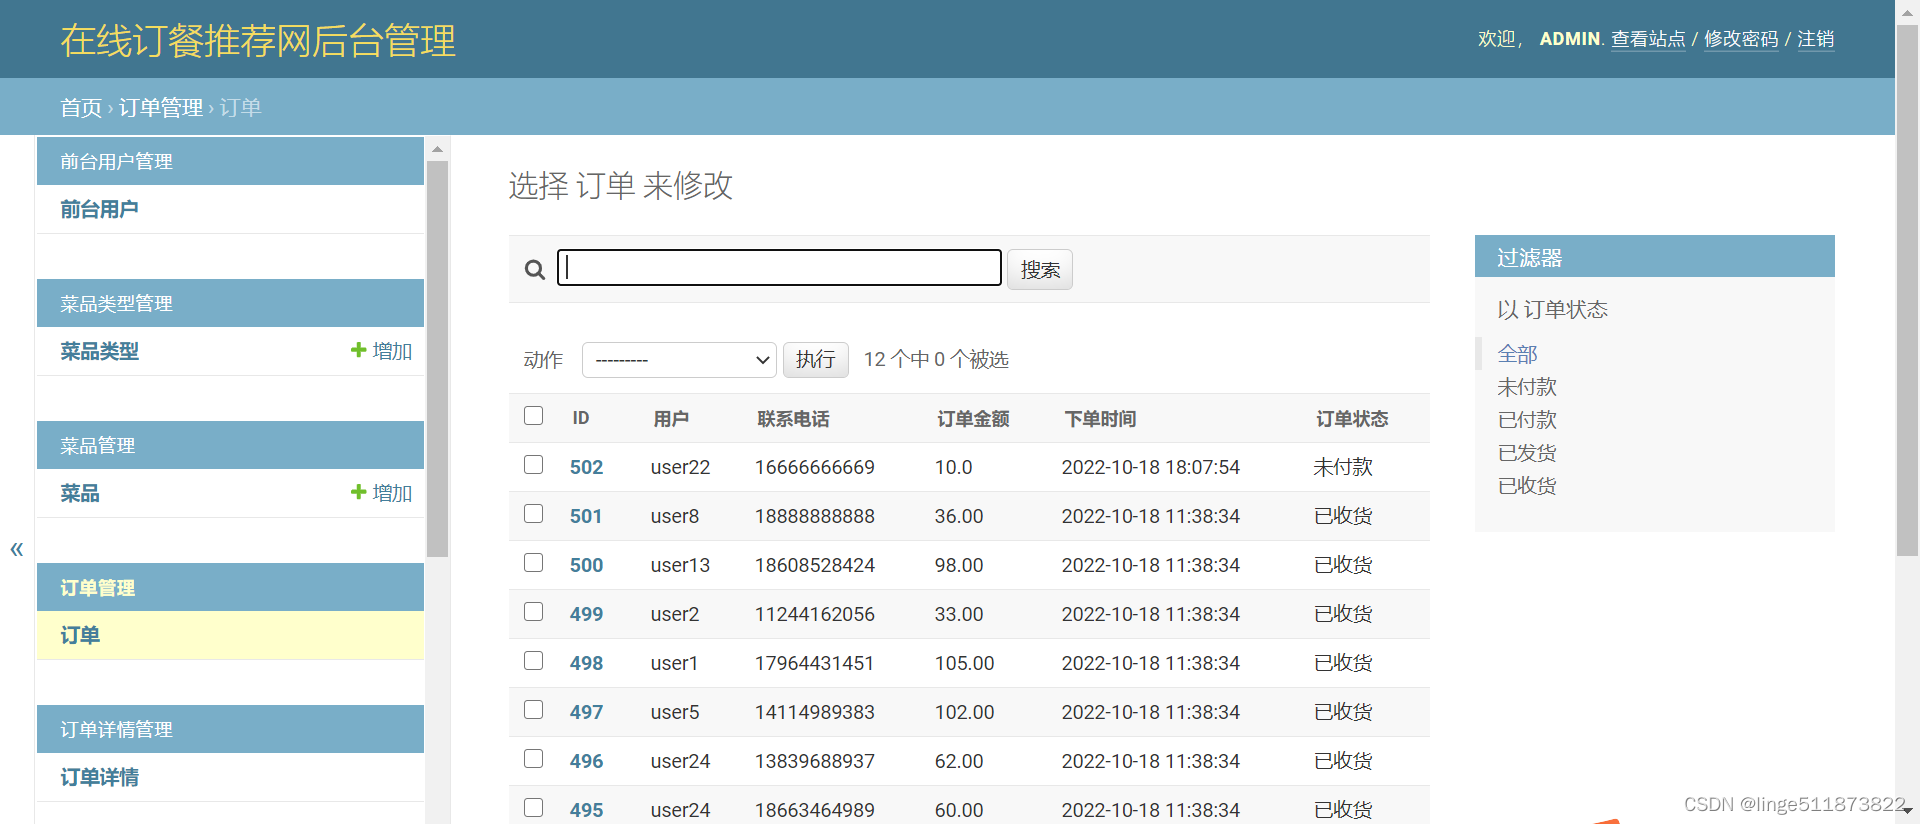Click the 修改密码 link
The image size is (1920, 824).
click(x=1741, y=39)
